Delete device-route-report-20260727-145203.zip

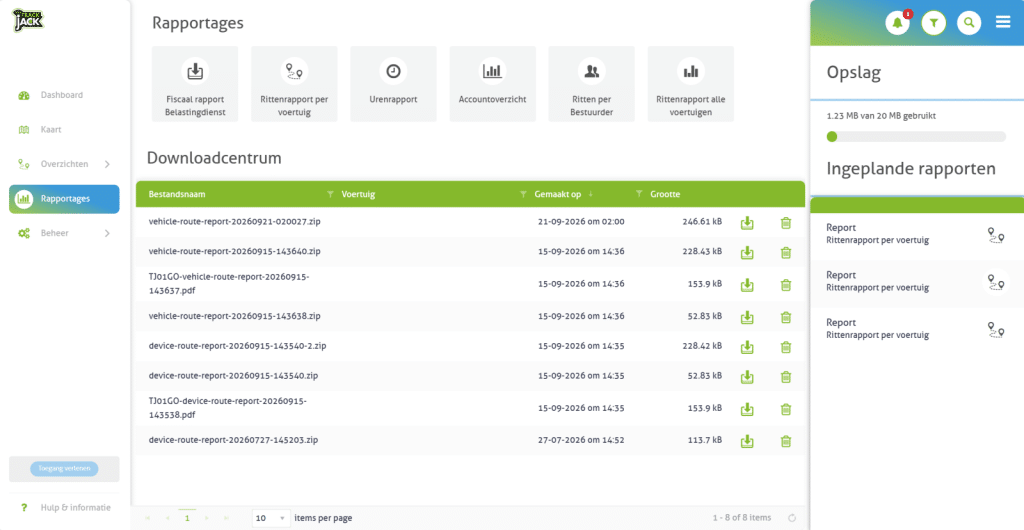click(x=786, y=441)
